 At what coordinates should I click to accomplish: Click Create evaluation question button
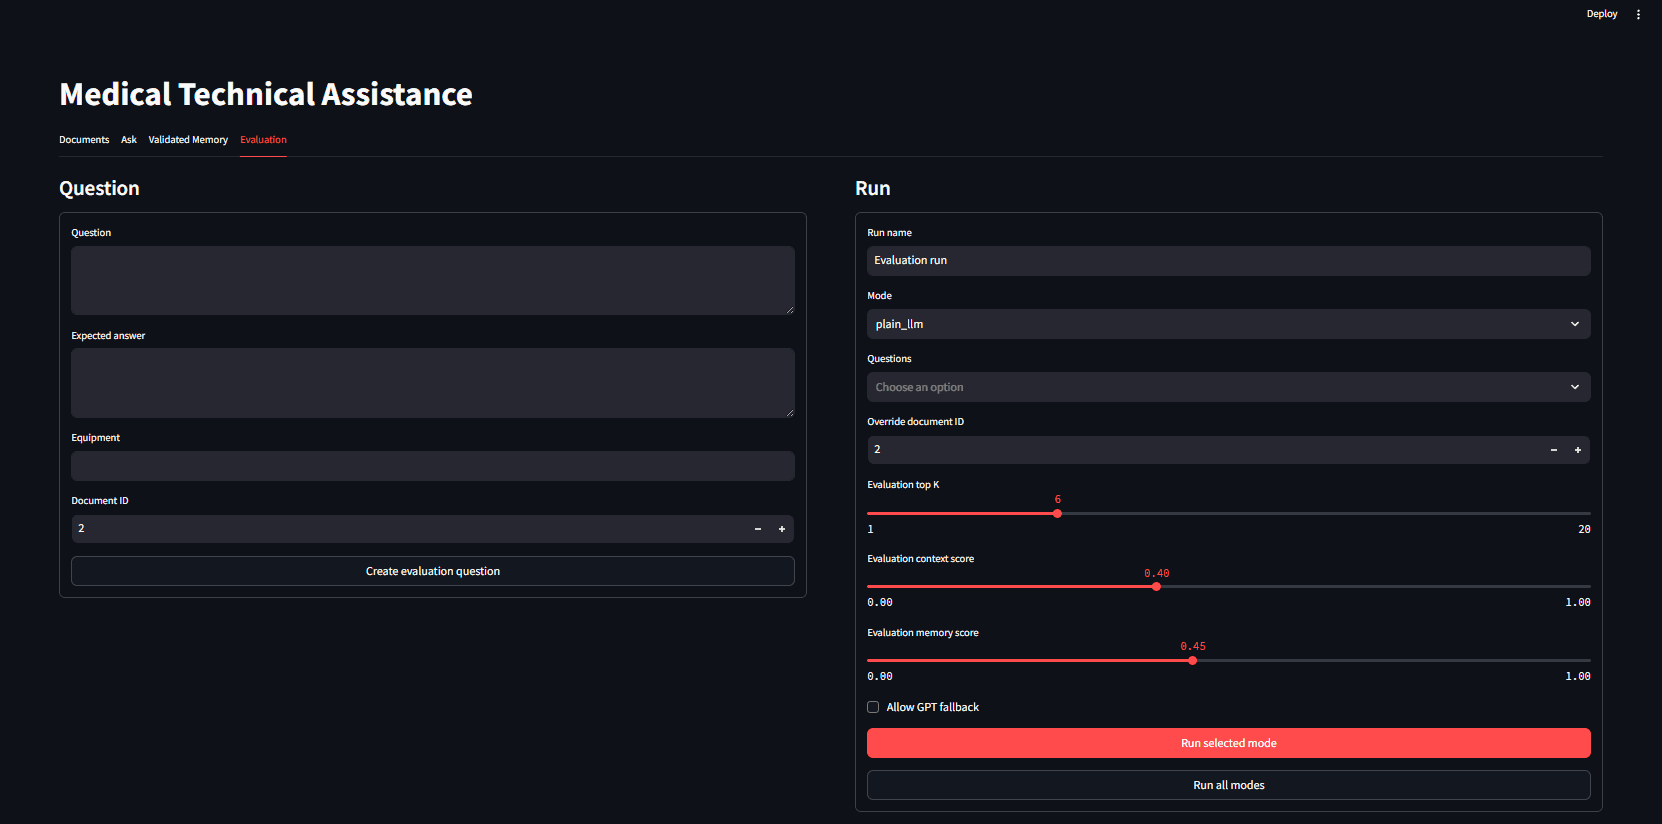(433, 571)
